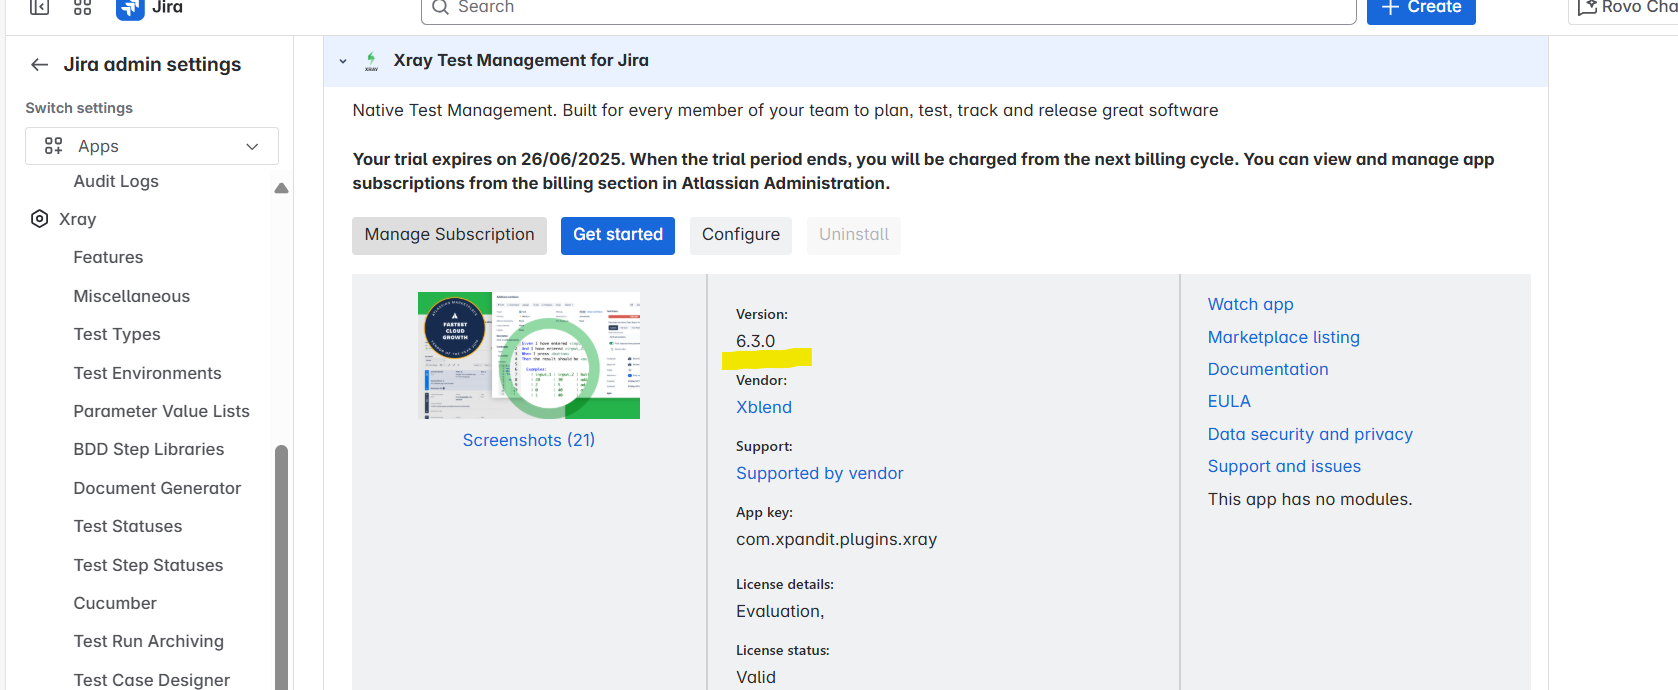The height and width of the screenshot is (690, 1678).
Task: Click the sidebar scroll-up arrow
Action: click(x=281, y=188)
